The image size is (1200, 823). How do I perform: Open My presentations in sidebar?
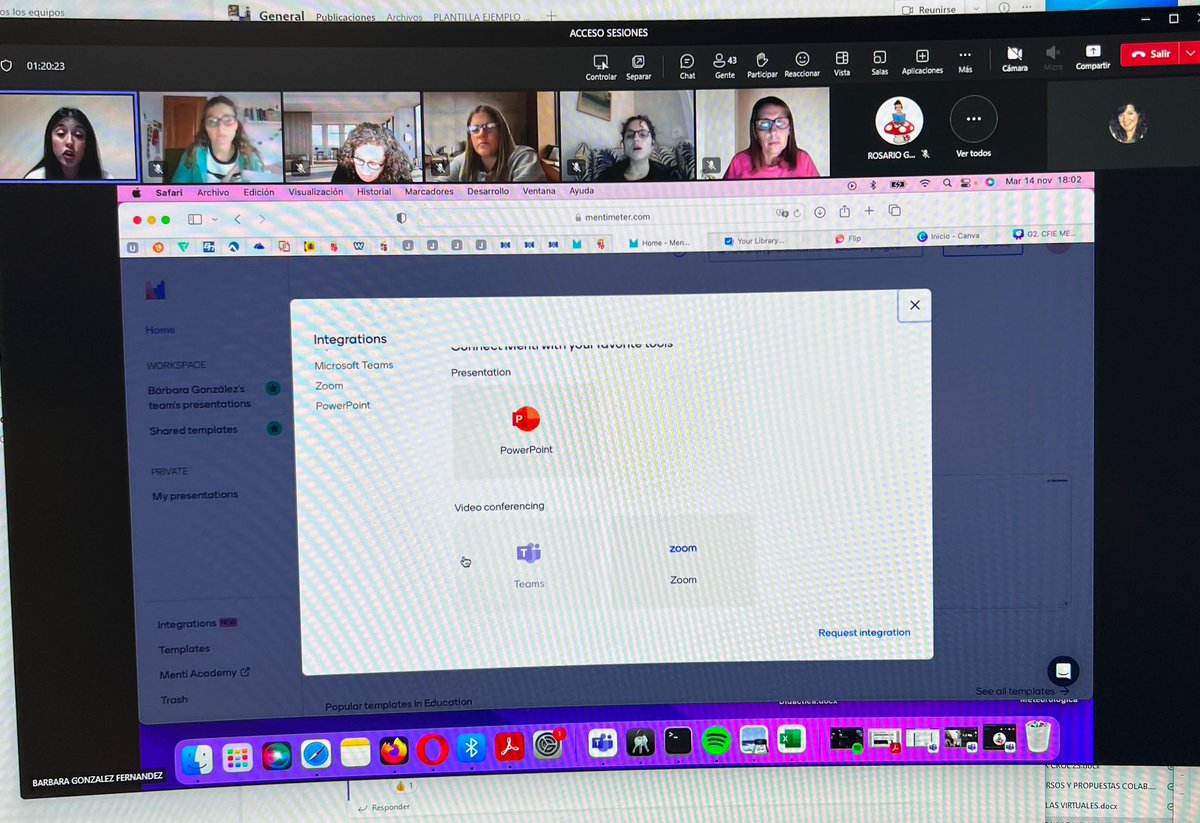point(195,495)
